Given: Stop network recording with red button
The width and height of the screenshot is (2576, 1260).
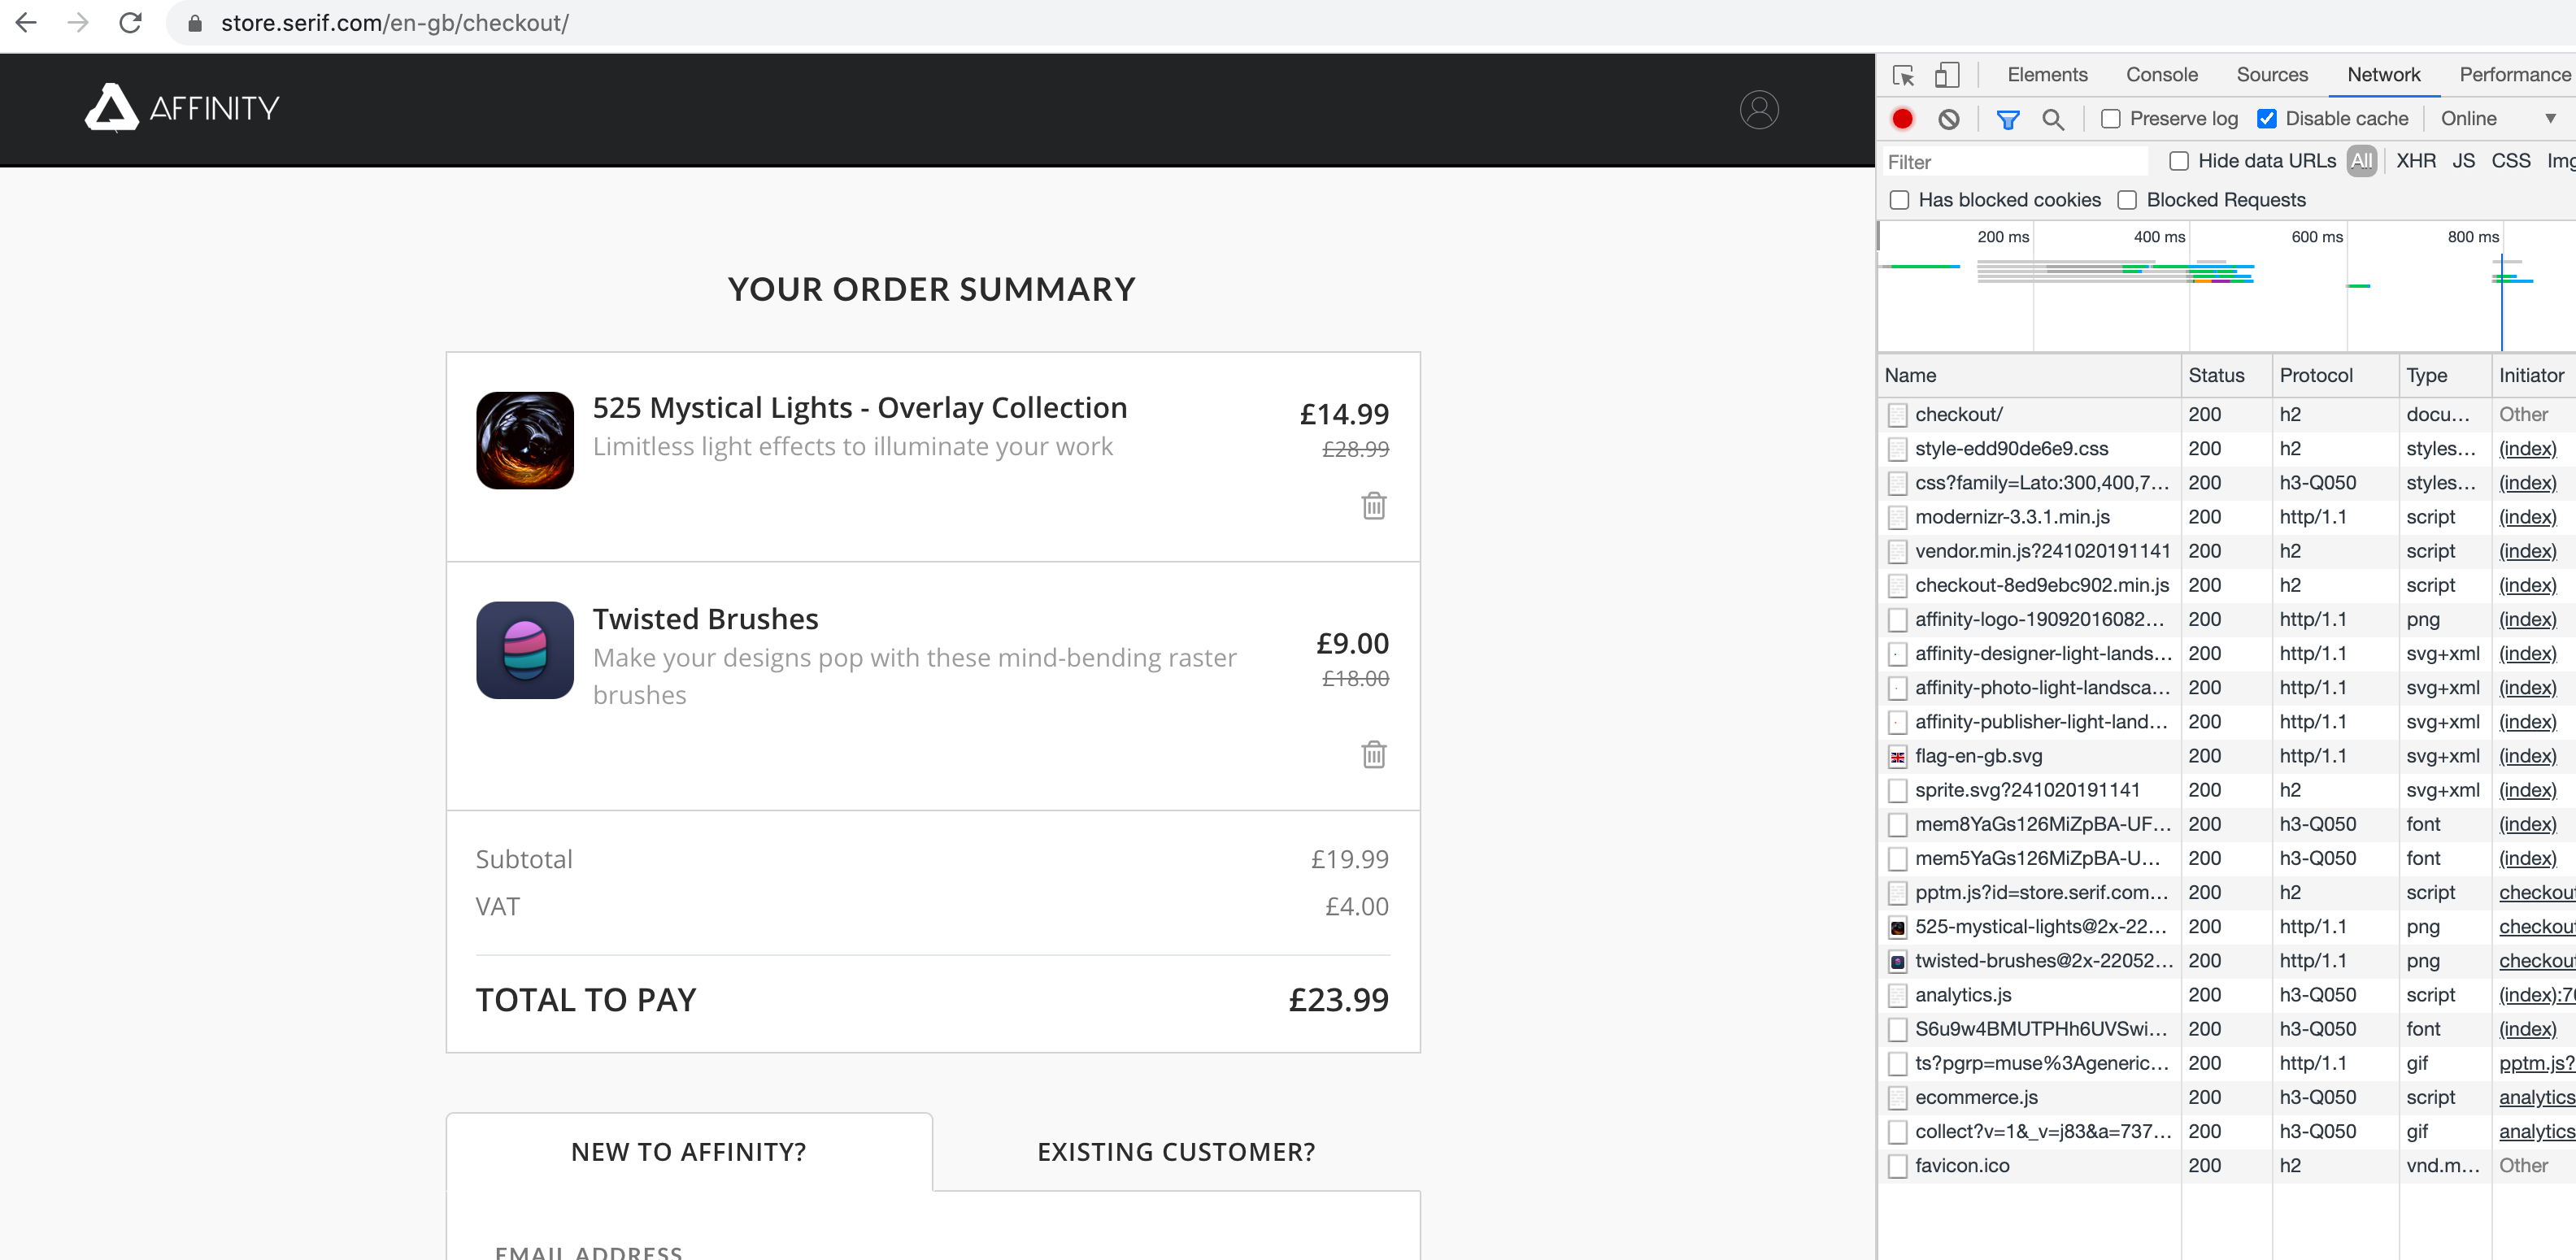Looking at the screenshot, I should tap(1902, 119).
